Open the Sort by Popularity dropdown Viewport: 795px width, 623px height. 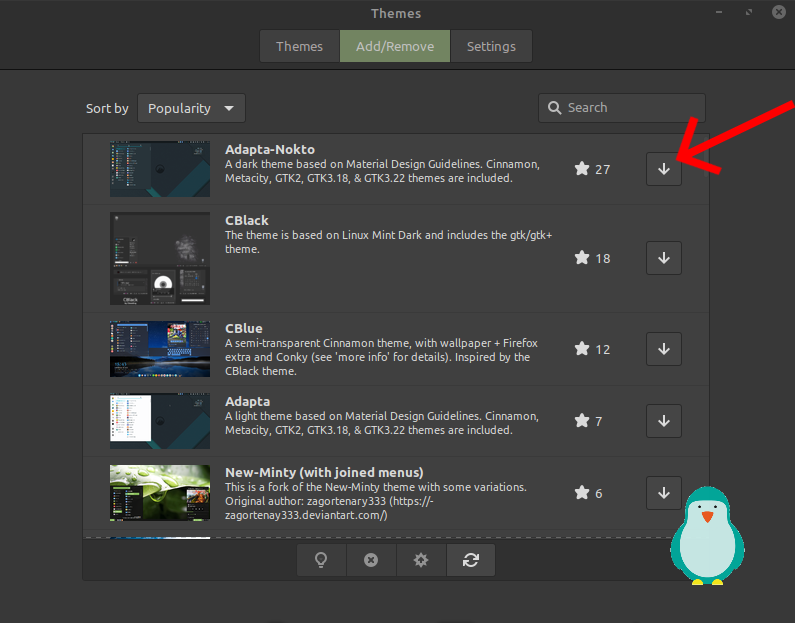coord(191,108)
